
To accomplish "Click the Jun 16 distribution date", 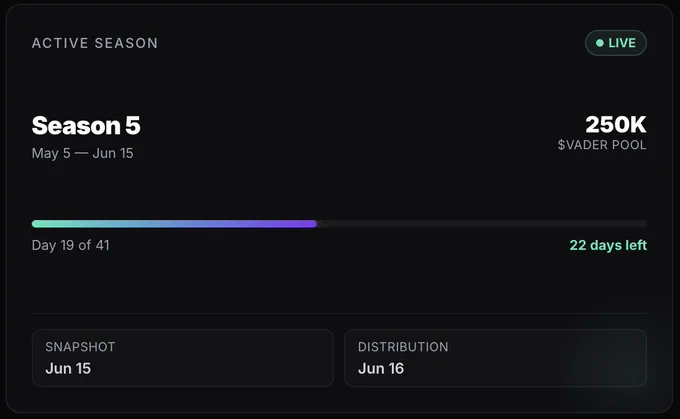I will [x=381, y=369].
